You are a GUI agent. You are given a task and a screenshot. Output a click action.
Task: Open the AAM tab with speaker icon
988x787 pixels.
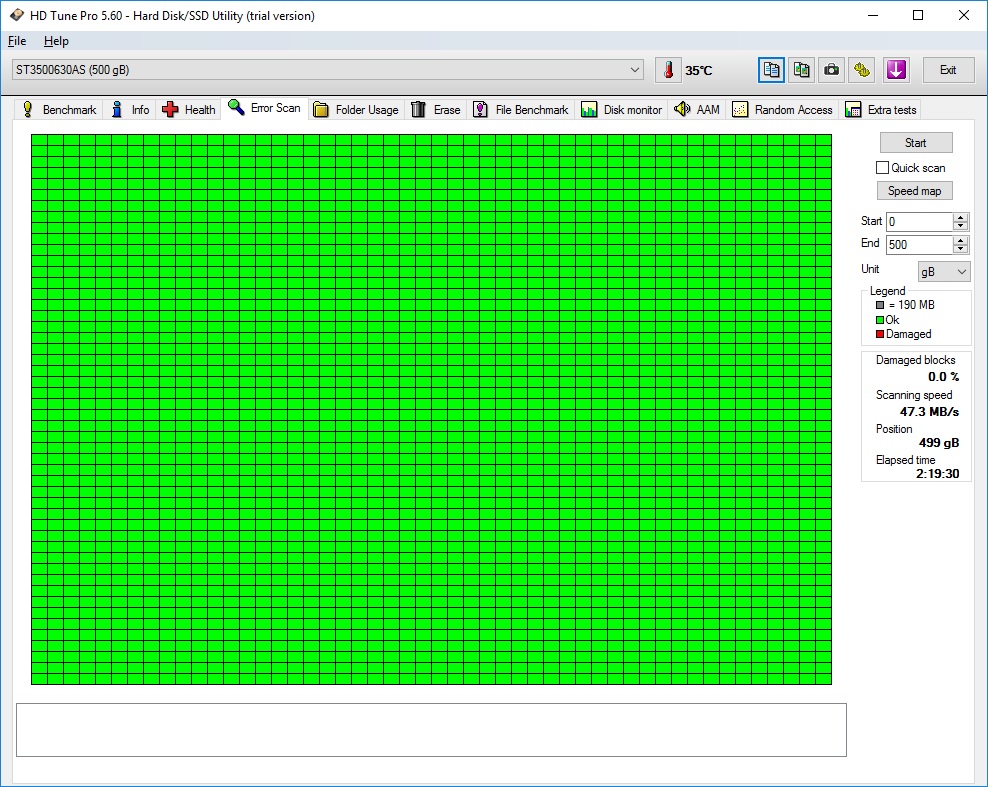(696, 110)
